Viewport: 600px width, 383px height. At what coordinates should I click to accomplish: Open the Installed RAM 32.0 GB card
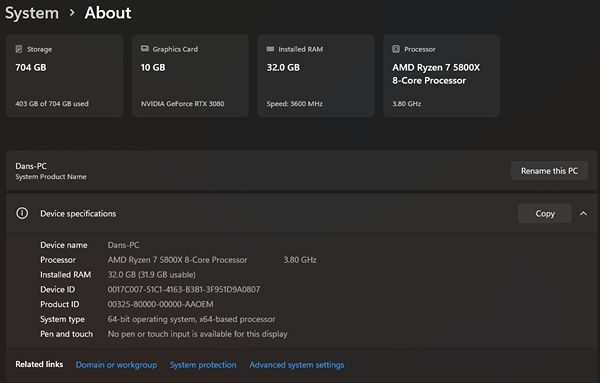(x=316, y=76)
